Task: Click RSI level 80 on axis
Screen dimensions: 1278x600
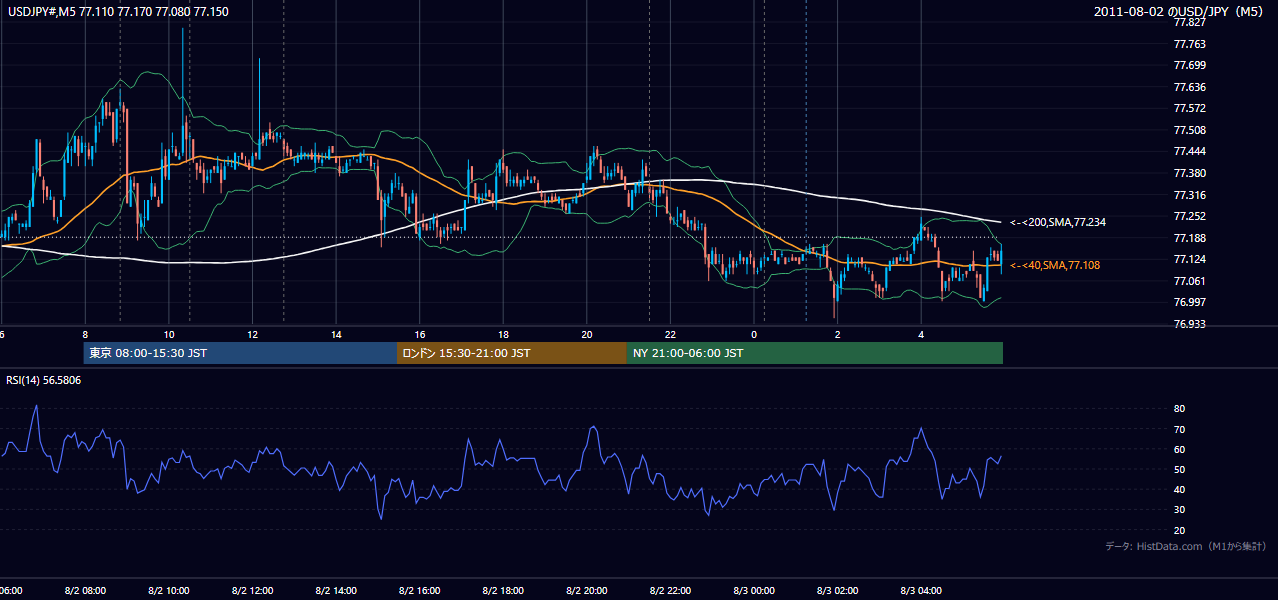Action: 1180,409
